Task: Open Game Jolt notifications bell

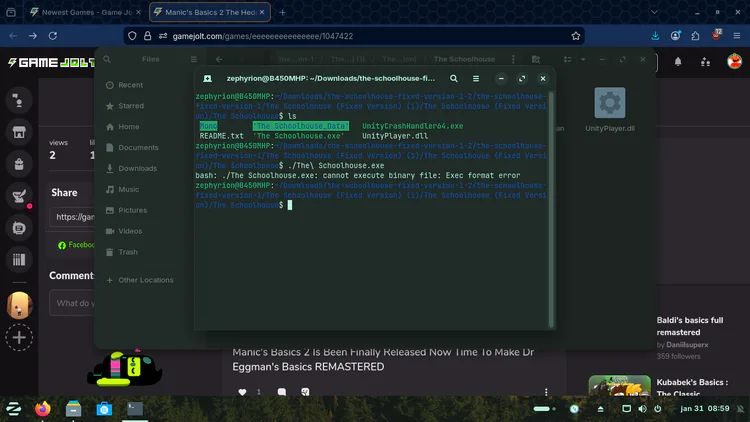Action: [678, 62]
